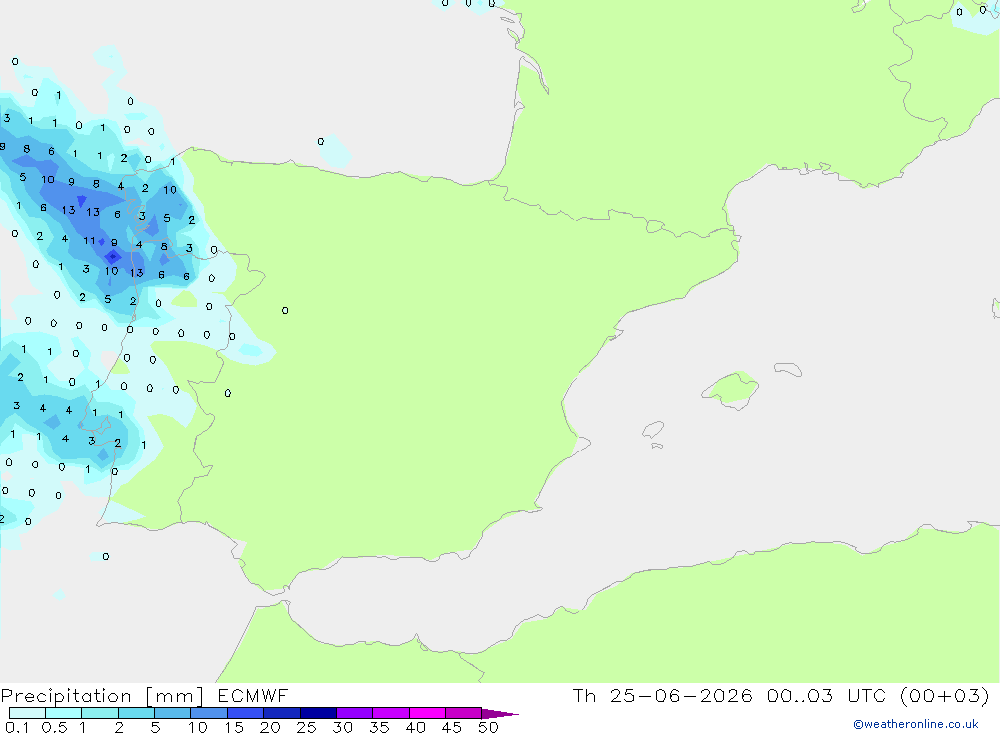
Task: Click the 30–35 mm purple legend swatch
Action: point(355,713)
